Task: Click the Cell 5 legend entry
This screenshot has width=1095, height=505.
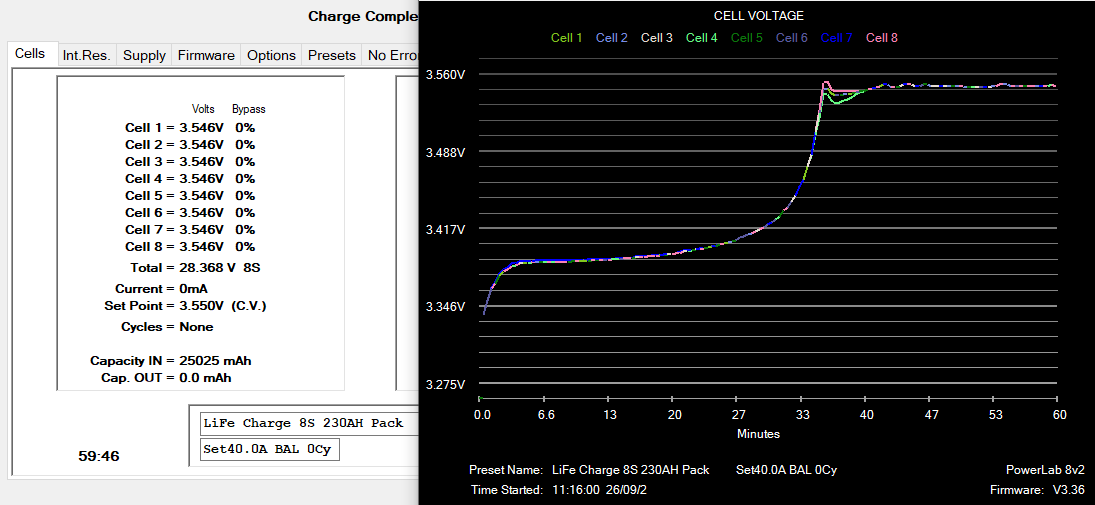Action: pyautogui.click(x=746, y=38)
